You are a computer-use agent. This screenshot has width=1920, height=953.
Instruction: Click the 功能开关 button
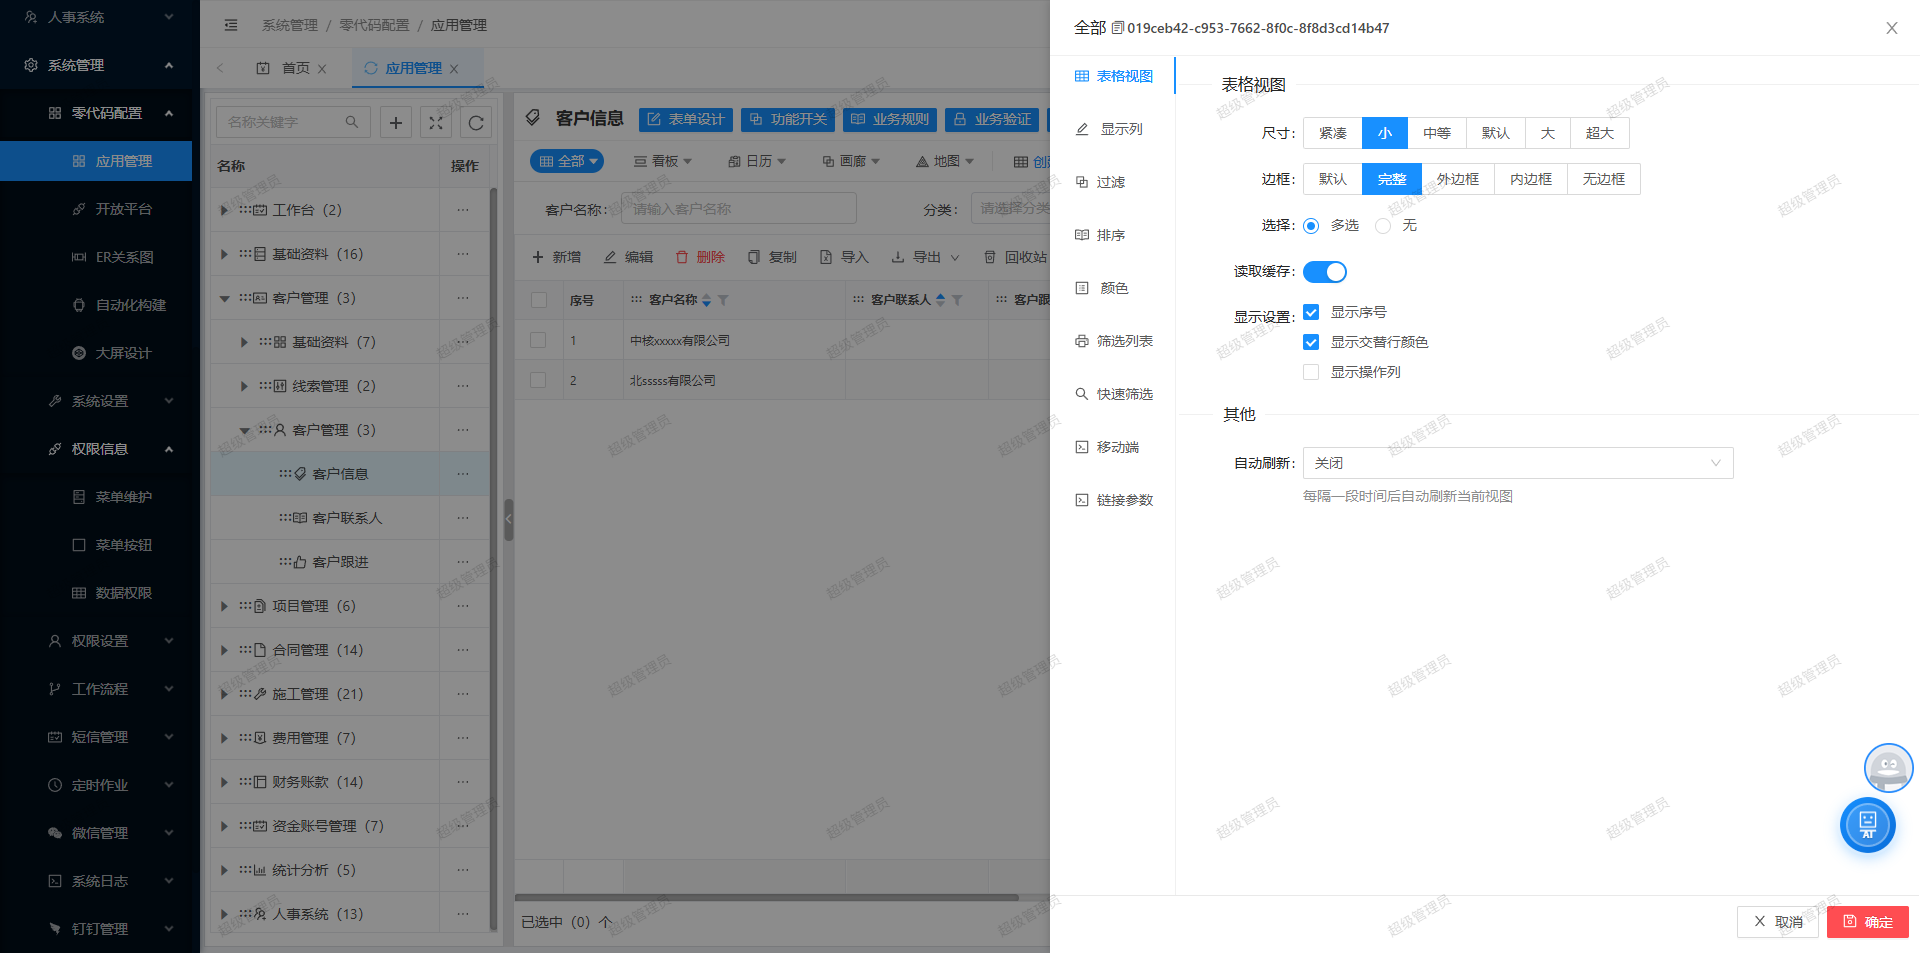click(788, 119)
